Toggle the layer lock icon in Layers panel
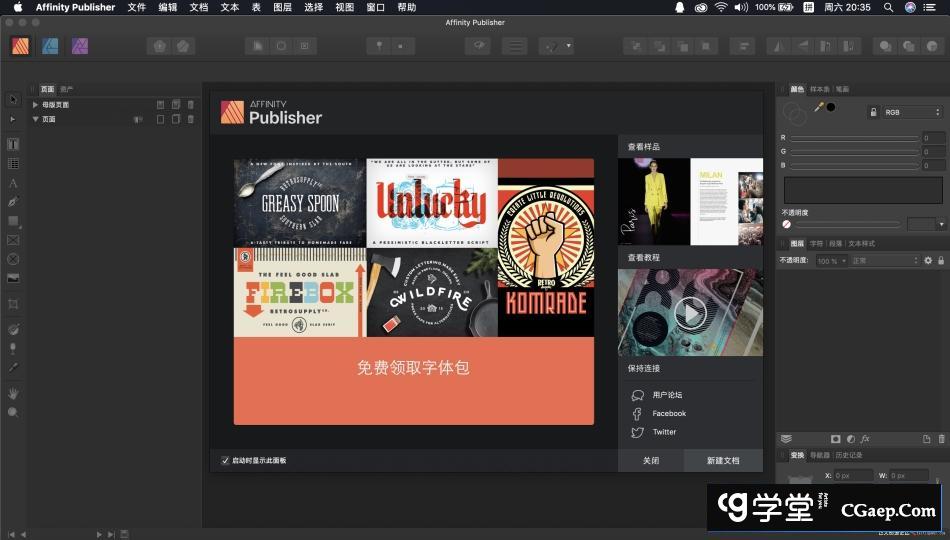The height and width of the screenshot is (540, 950). (x=941, y=261)
